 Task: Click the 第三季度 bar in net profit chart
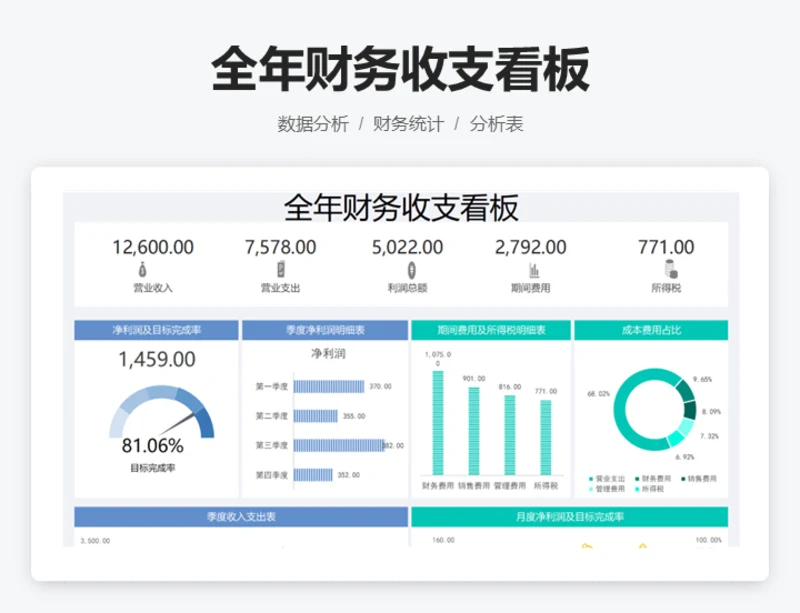[x=339, y=446]
